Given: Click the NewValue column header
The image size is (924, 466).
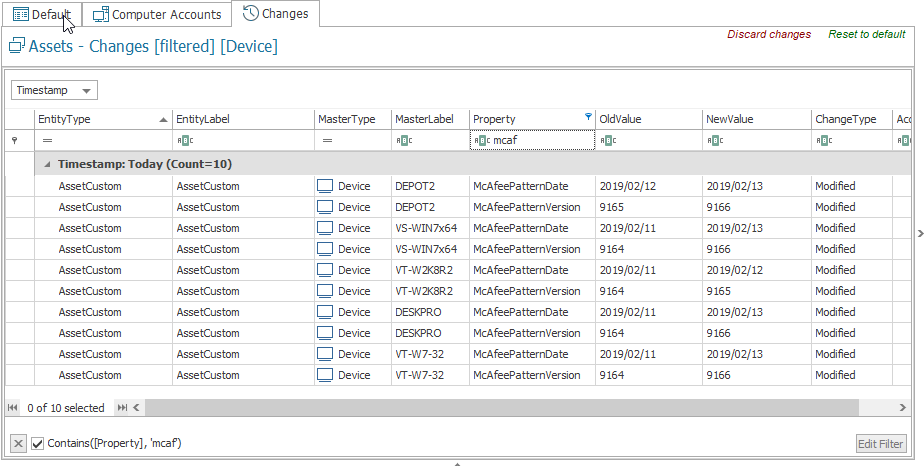Looking at the screenshot, I should click(757, 119).
